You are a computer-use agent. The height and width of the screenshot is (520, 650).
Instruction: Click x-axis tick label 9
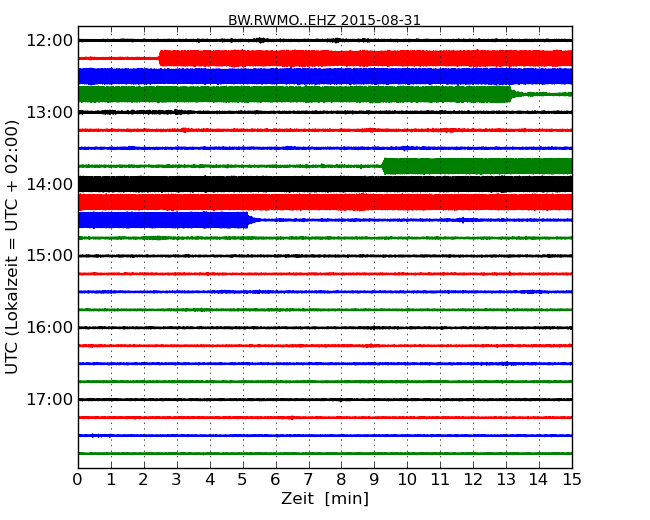[374, 480]
